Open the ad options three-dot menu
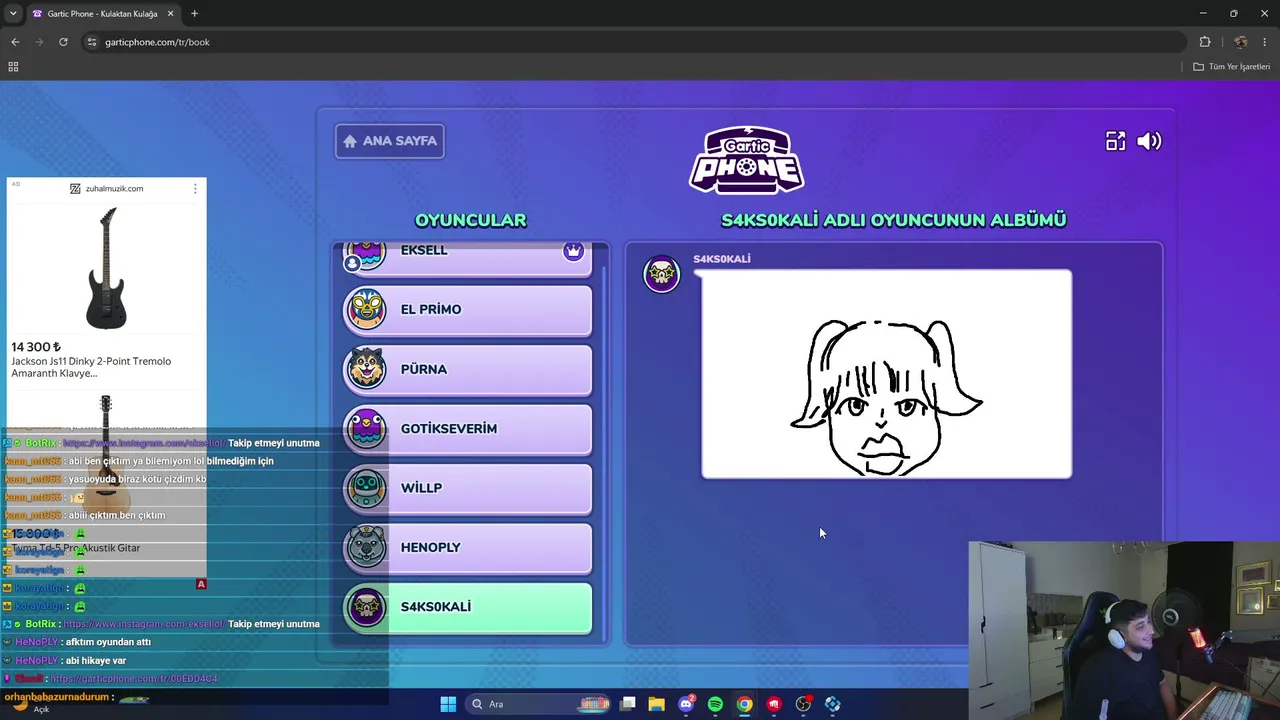The height and width of the screenshot is (720, 1280). 195,188
